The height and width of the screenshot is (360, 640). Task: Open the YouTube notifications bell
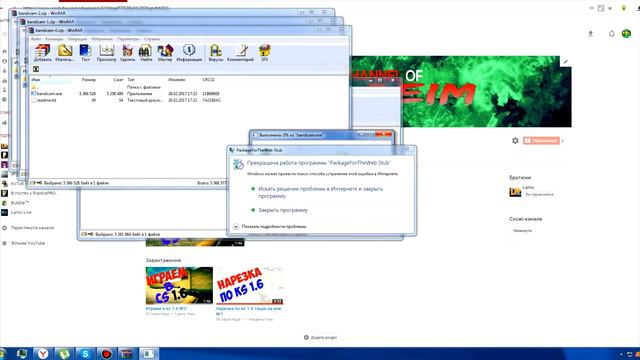[611, 34]
